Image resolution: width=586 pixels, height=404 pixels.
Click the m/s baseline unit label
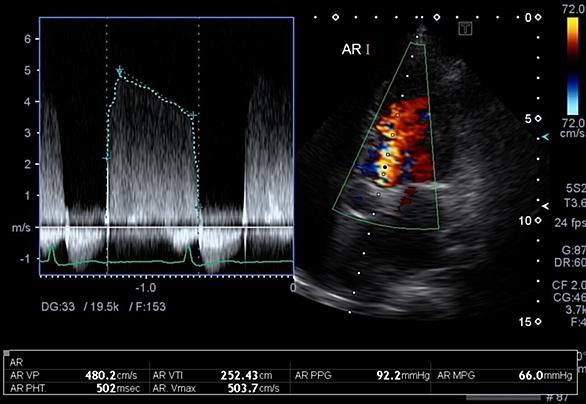coord(21,227)
